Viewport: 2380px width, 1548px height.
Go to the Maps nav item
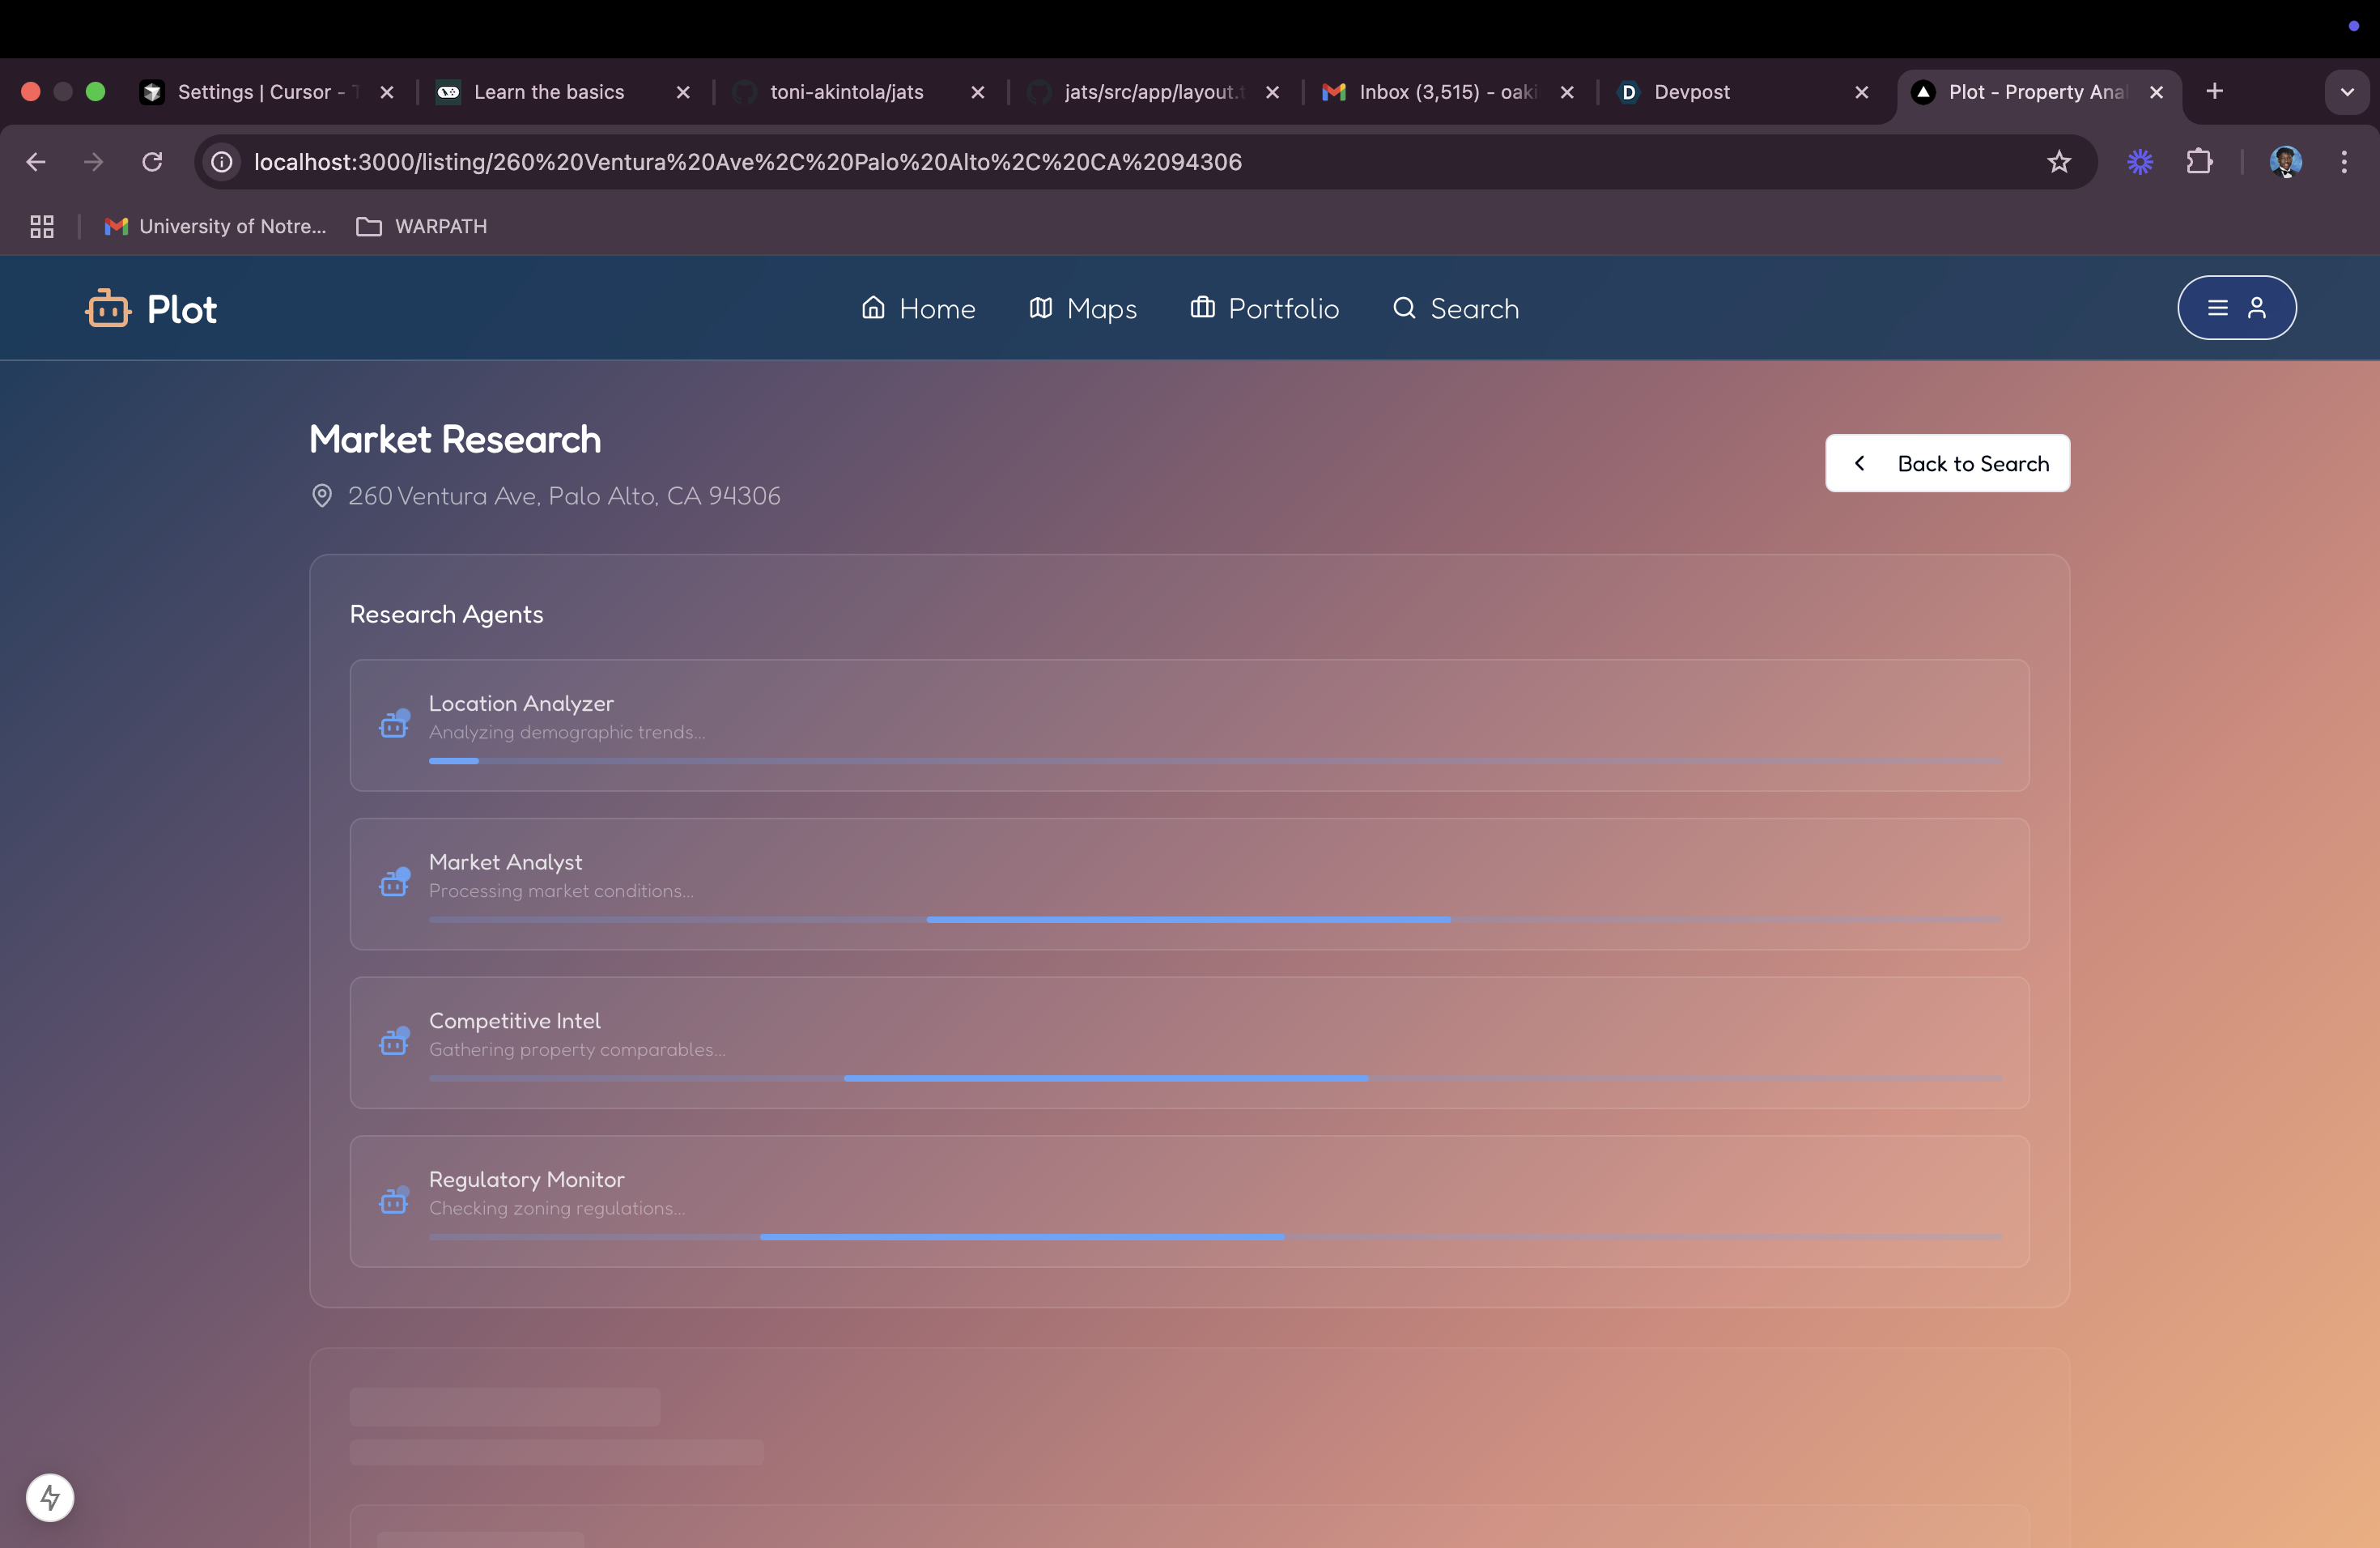[1083, 309]
